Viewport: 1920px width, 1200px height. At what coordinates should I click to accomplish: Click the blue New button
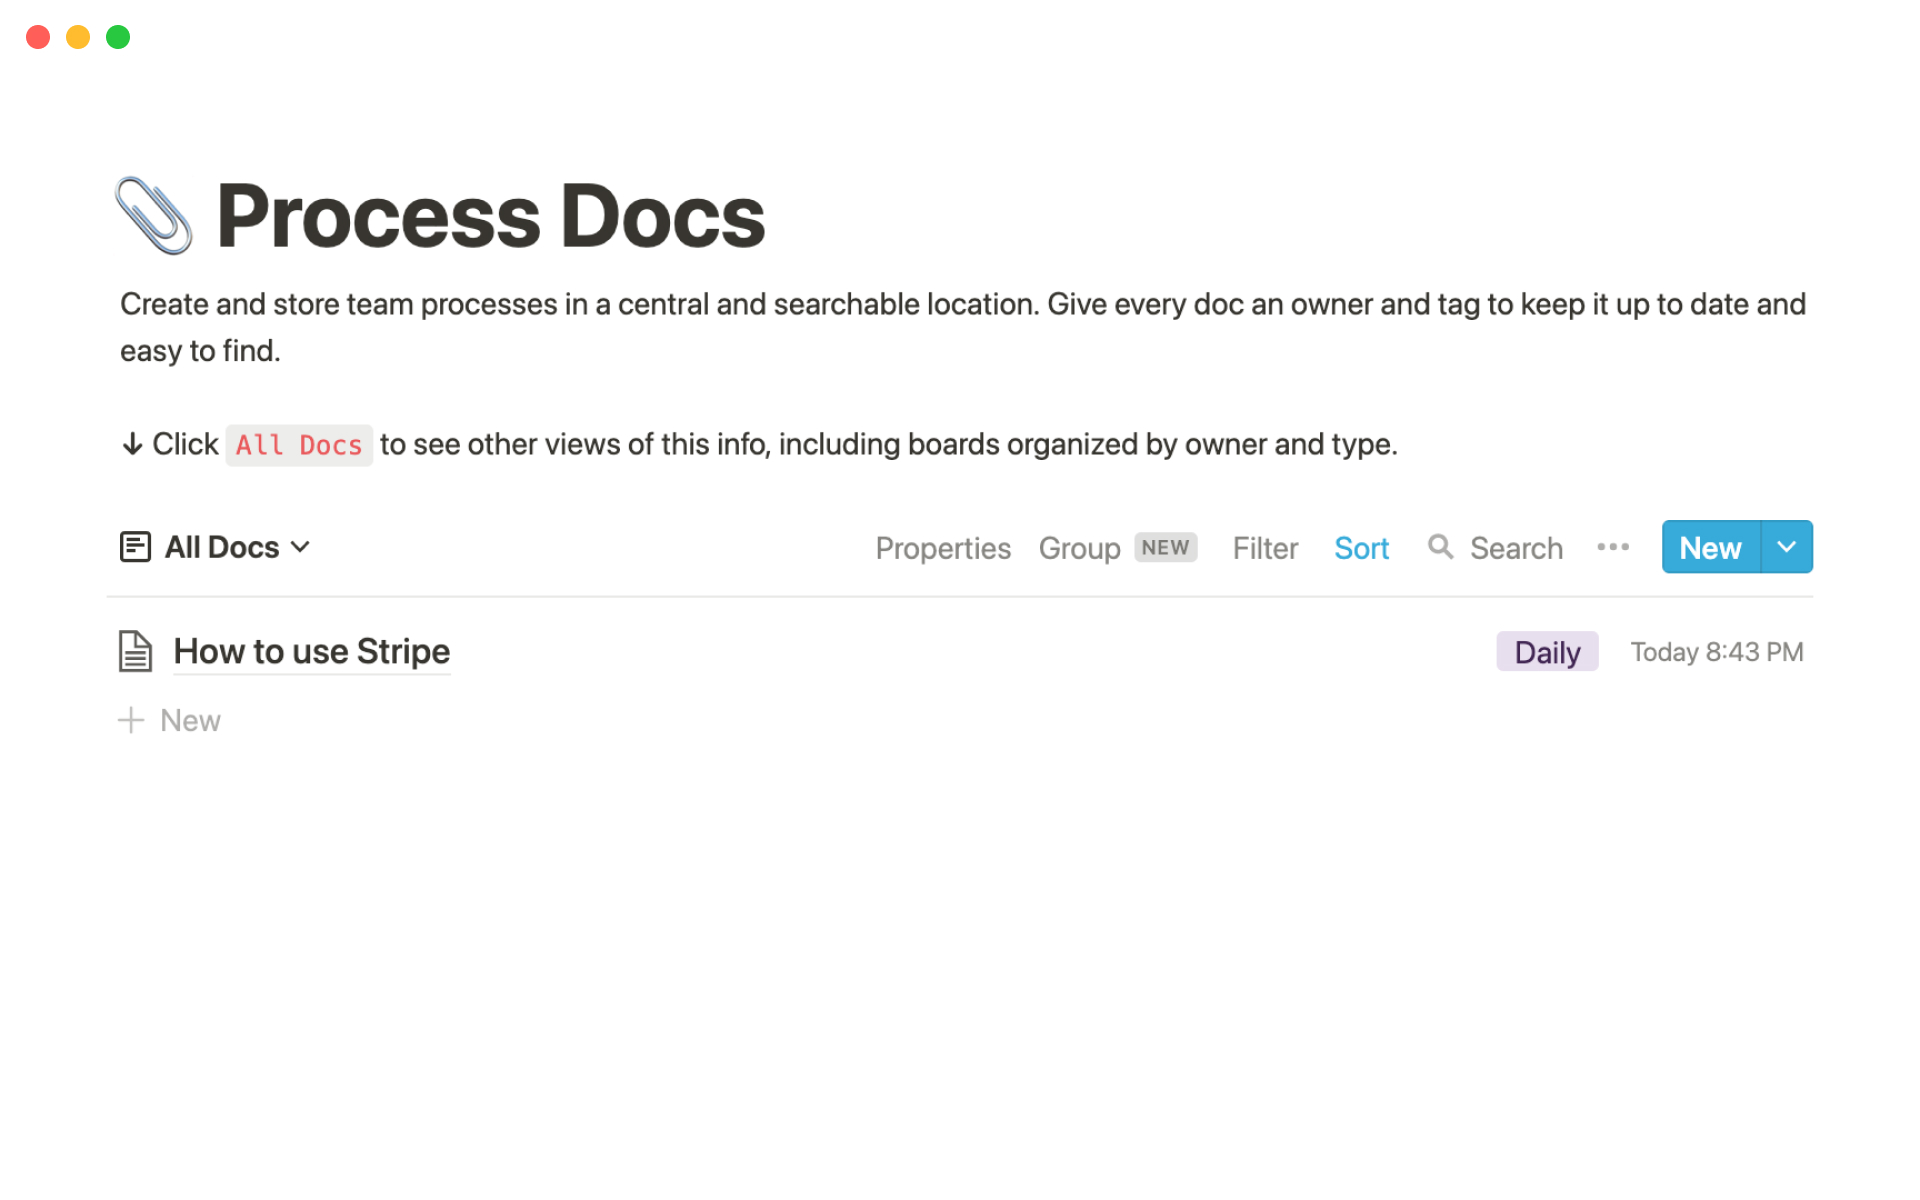[x=1710, y=547]
